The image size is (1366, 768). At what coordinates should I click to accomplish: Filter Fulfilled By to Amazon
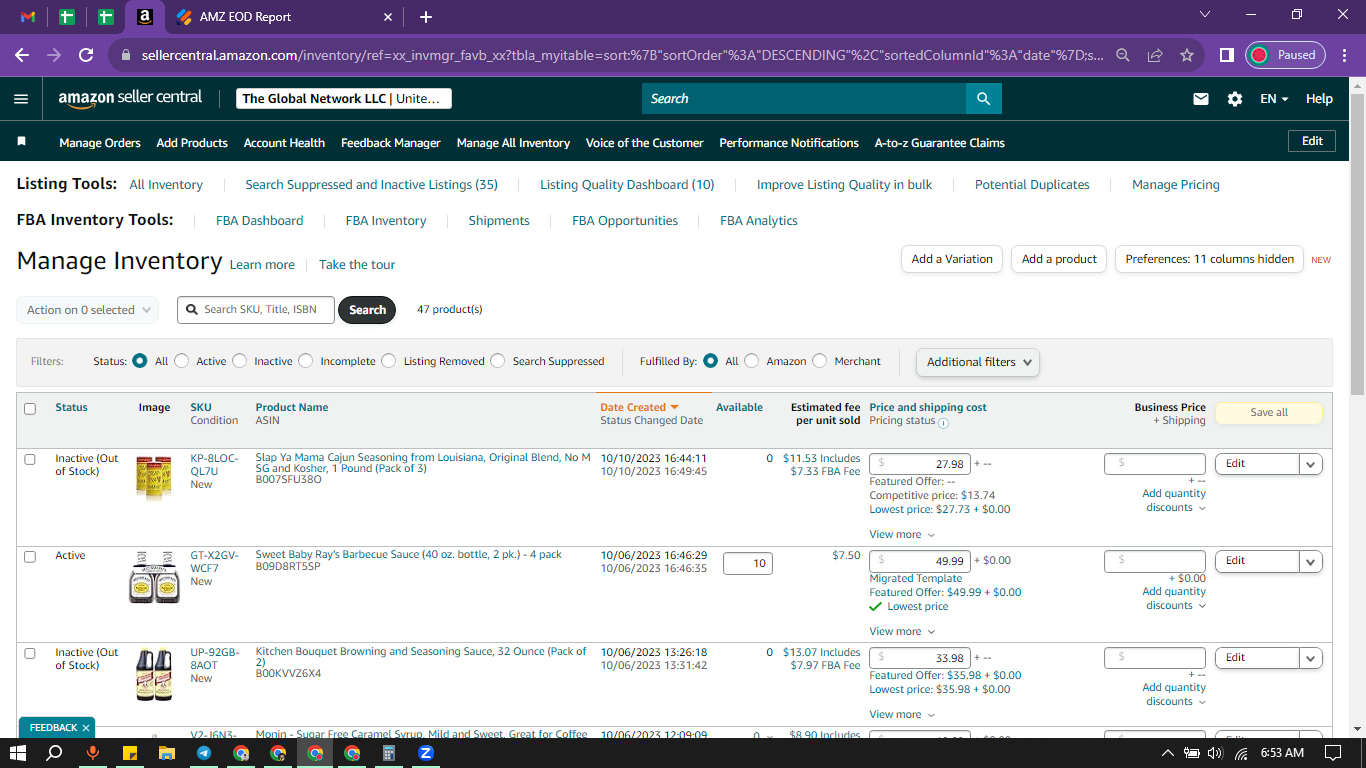coord(752,361)
